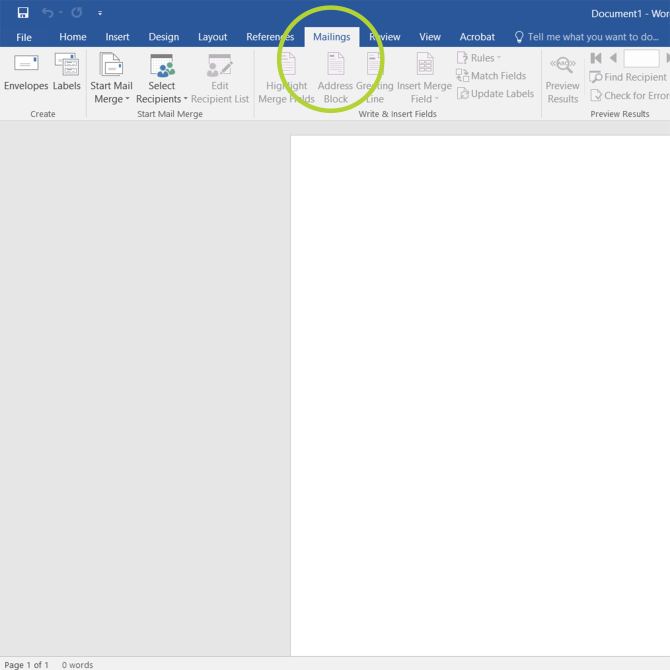The image size is (670, 670).
Task: Click the blank document page
Action: tap(480, 395)
